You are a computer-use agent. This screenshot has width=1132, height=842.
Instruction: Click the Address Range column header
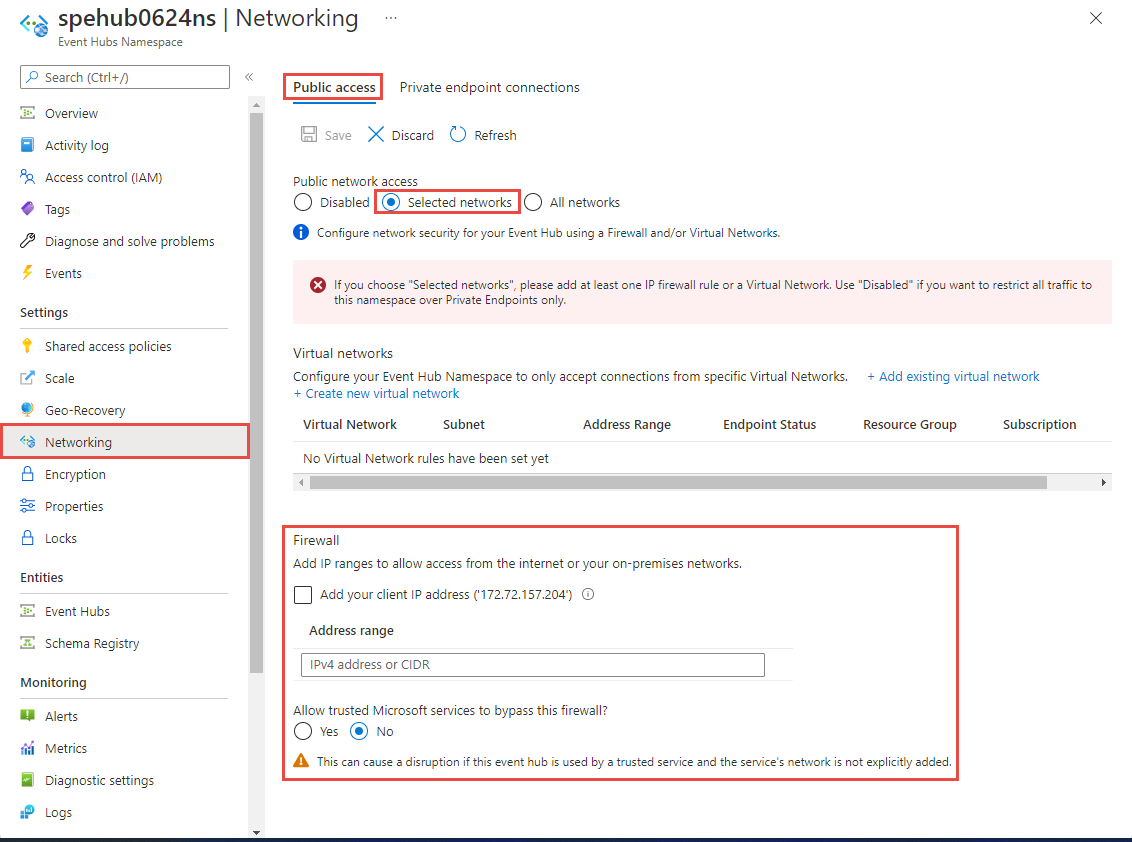(x=627, y=424)
